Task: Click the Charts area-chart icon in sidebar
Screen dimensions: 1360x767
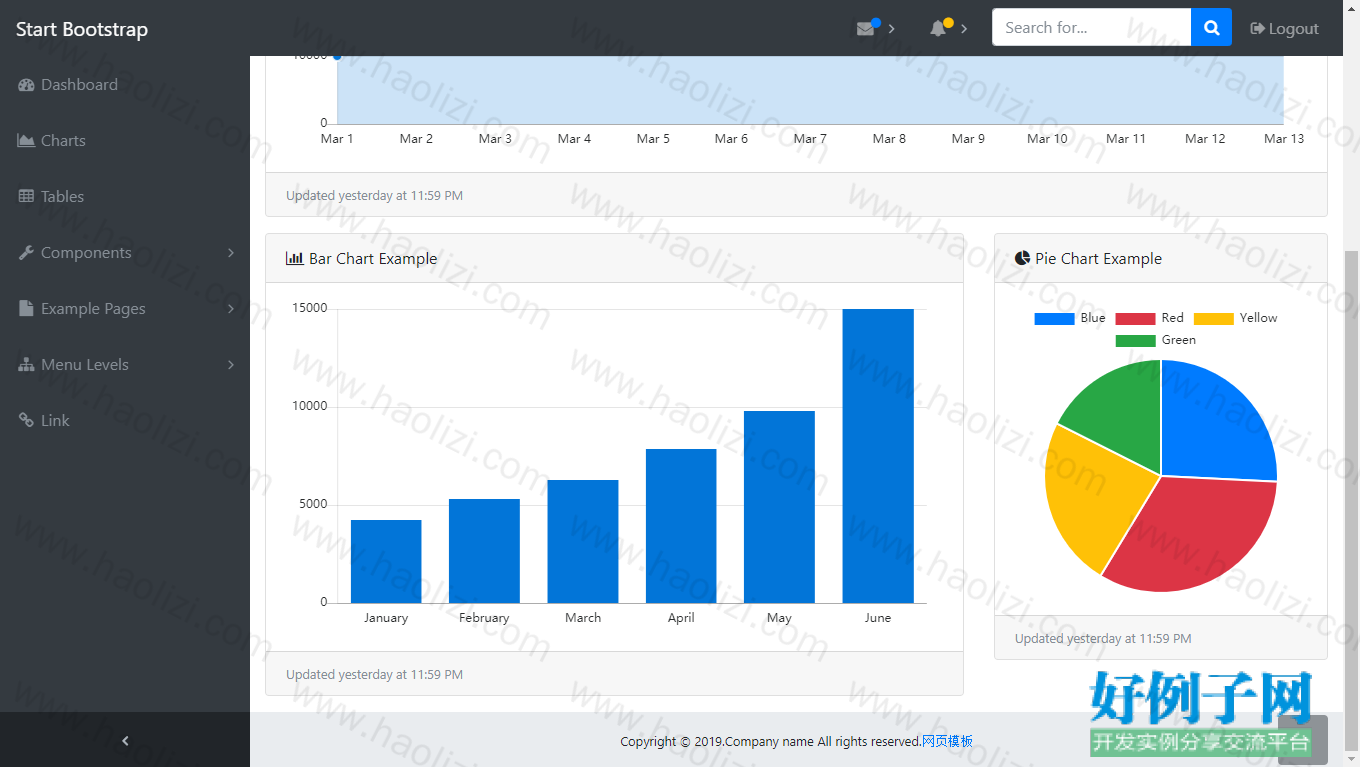Action: coord(27,141)
